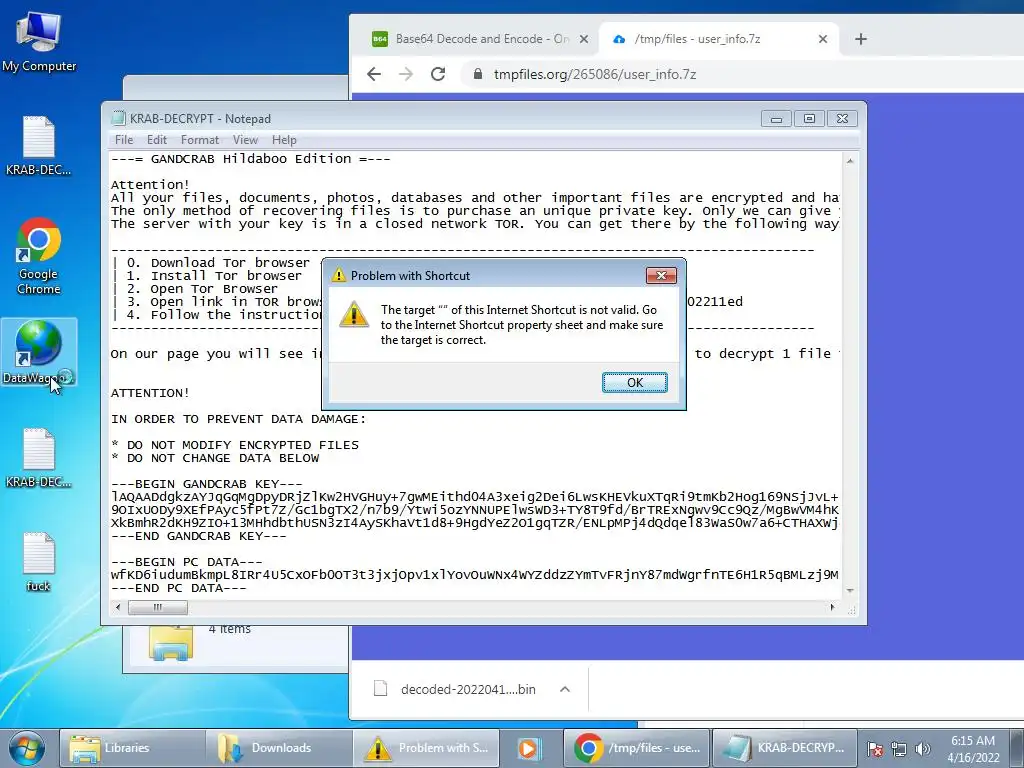This screenshot has width=1024, height=768.
Task: Select the 'fuck' text file on desktop
Action: (x=39, y=562)
